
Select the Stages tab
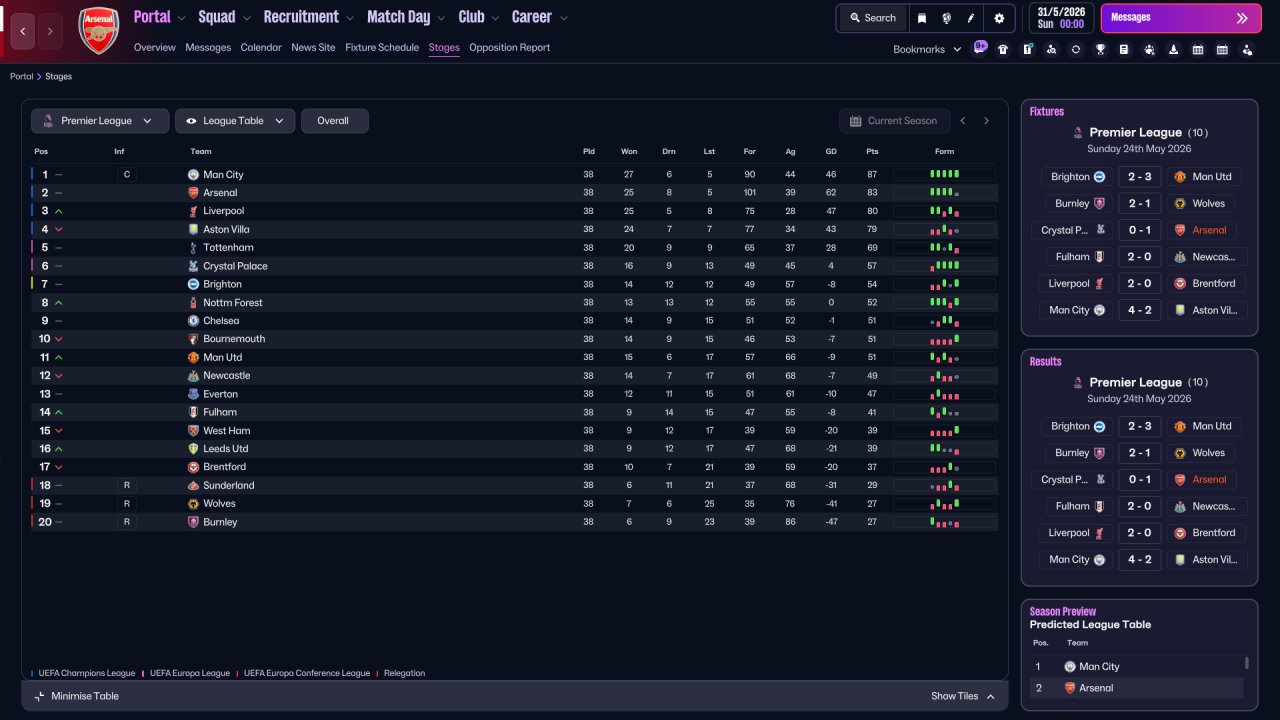(x=444, y=47)
